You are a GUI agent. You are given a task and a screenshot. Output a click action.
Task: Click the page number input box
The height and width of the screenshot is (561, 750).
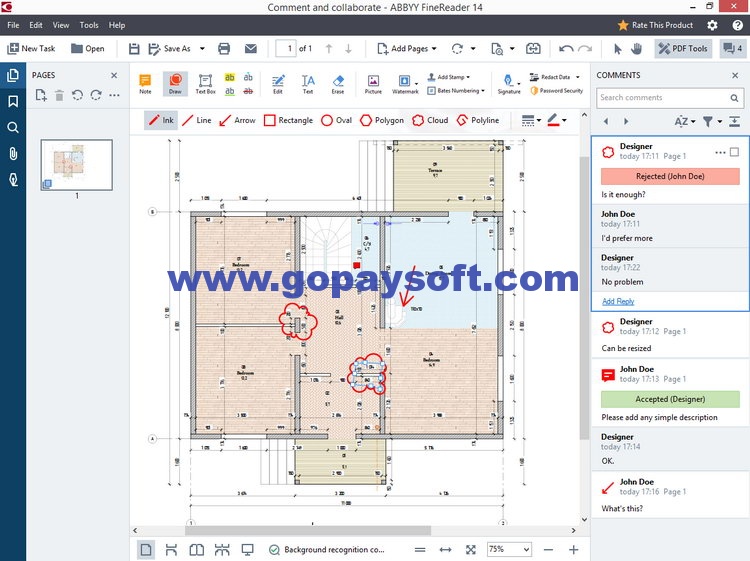(x=286, y=49)
